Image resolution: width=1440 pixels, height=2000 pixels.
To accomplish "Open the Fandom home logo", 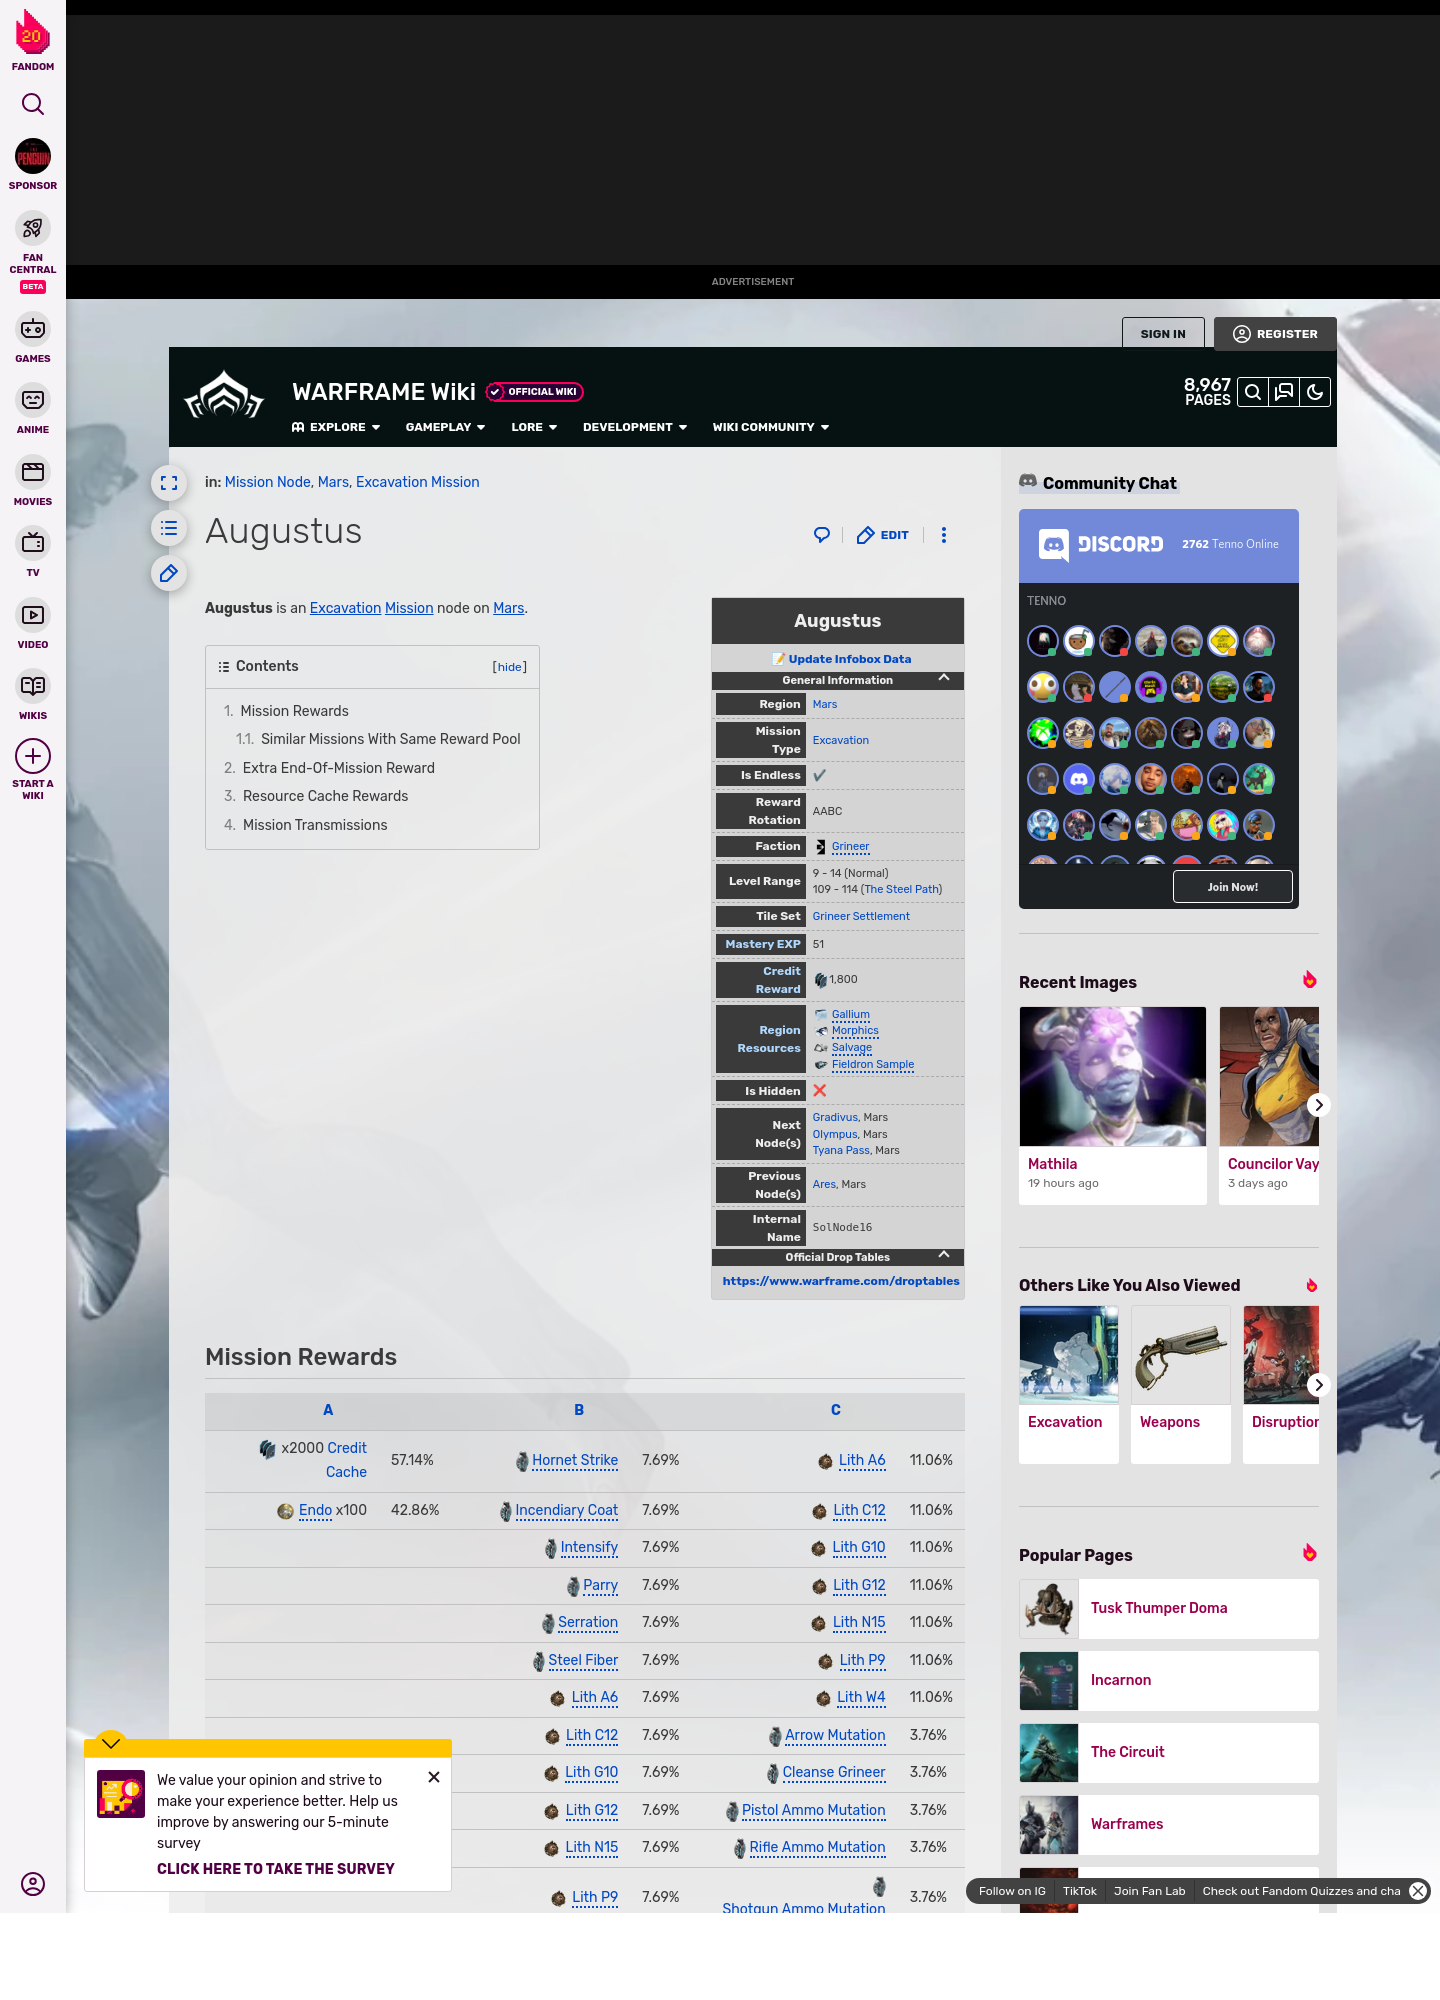I will click(x=33, y=41).
